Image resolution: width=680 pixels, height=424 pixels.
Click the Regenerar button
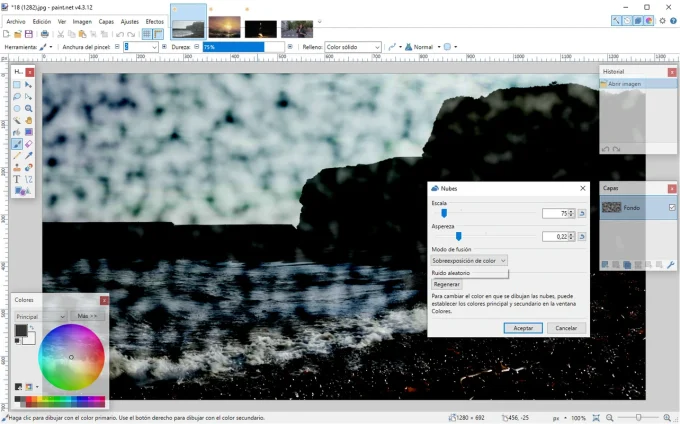[447, 284]
